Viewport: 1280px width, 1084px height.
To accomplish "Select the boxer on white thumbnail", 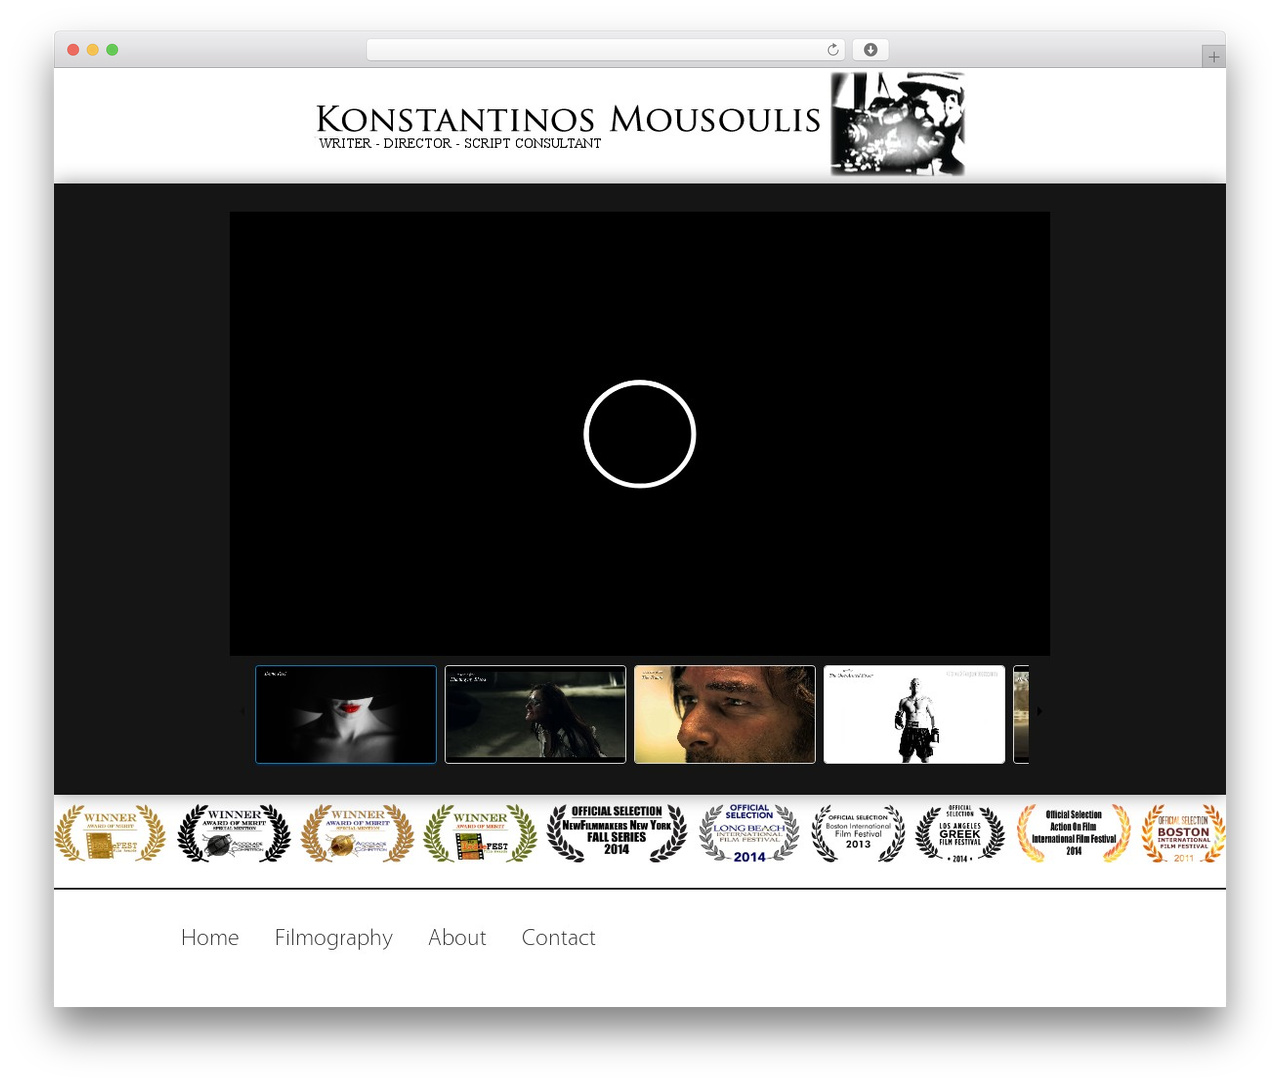I will coord(914,714).
